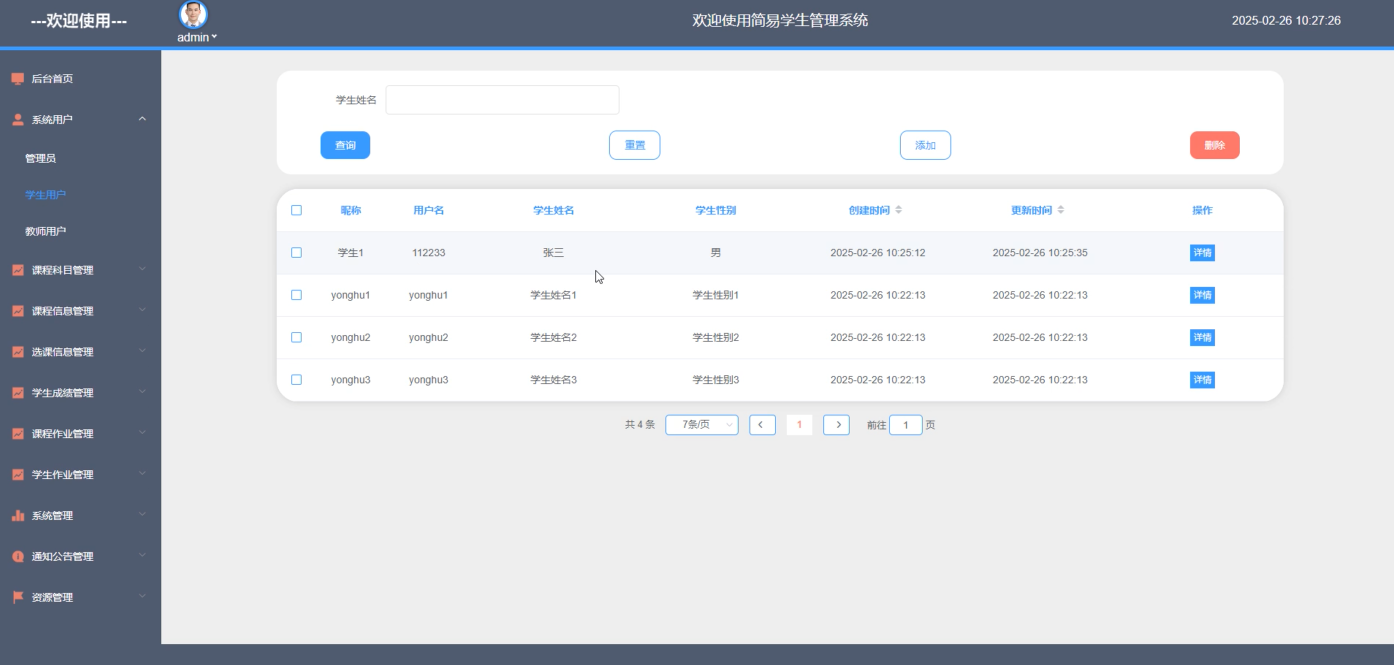The height and width of the screenshot is (665, 1394).
Task: Open the admin dropdown arrow
Action: point(214,37)
